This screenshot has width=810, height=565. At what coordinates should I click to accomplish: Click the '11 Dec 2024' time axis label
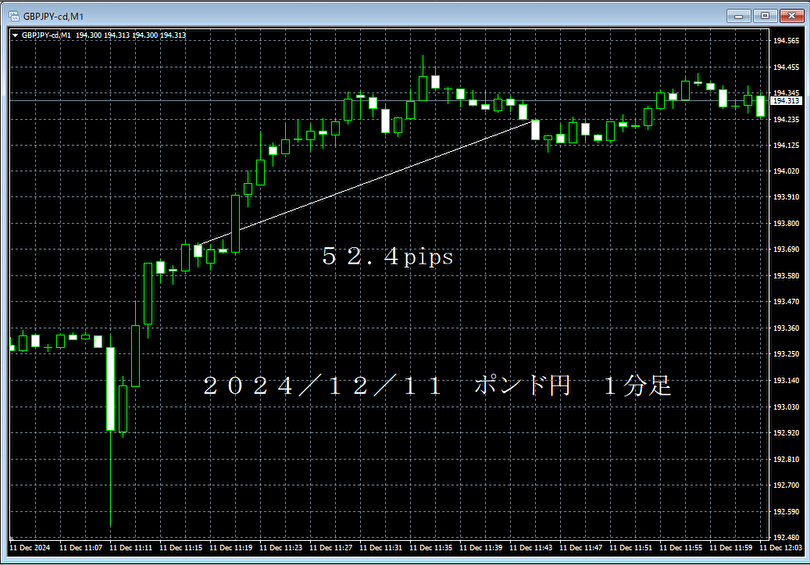click(x=30, y=547)
